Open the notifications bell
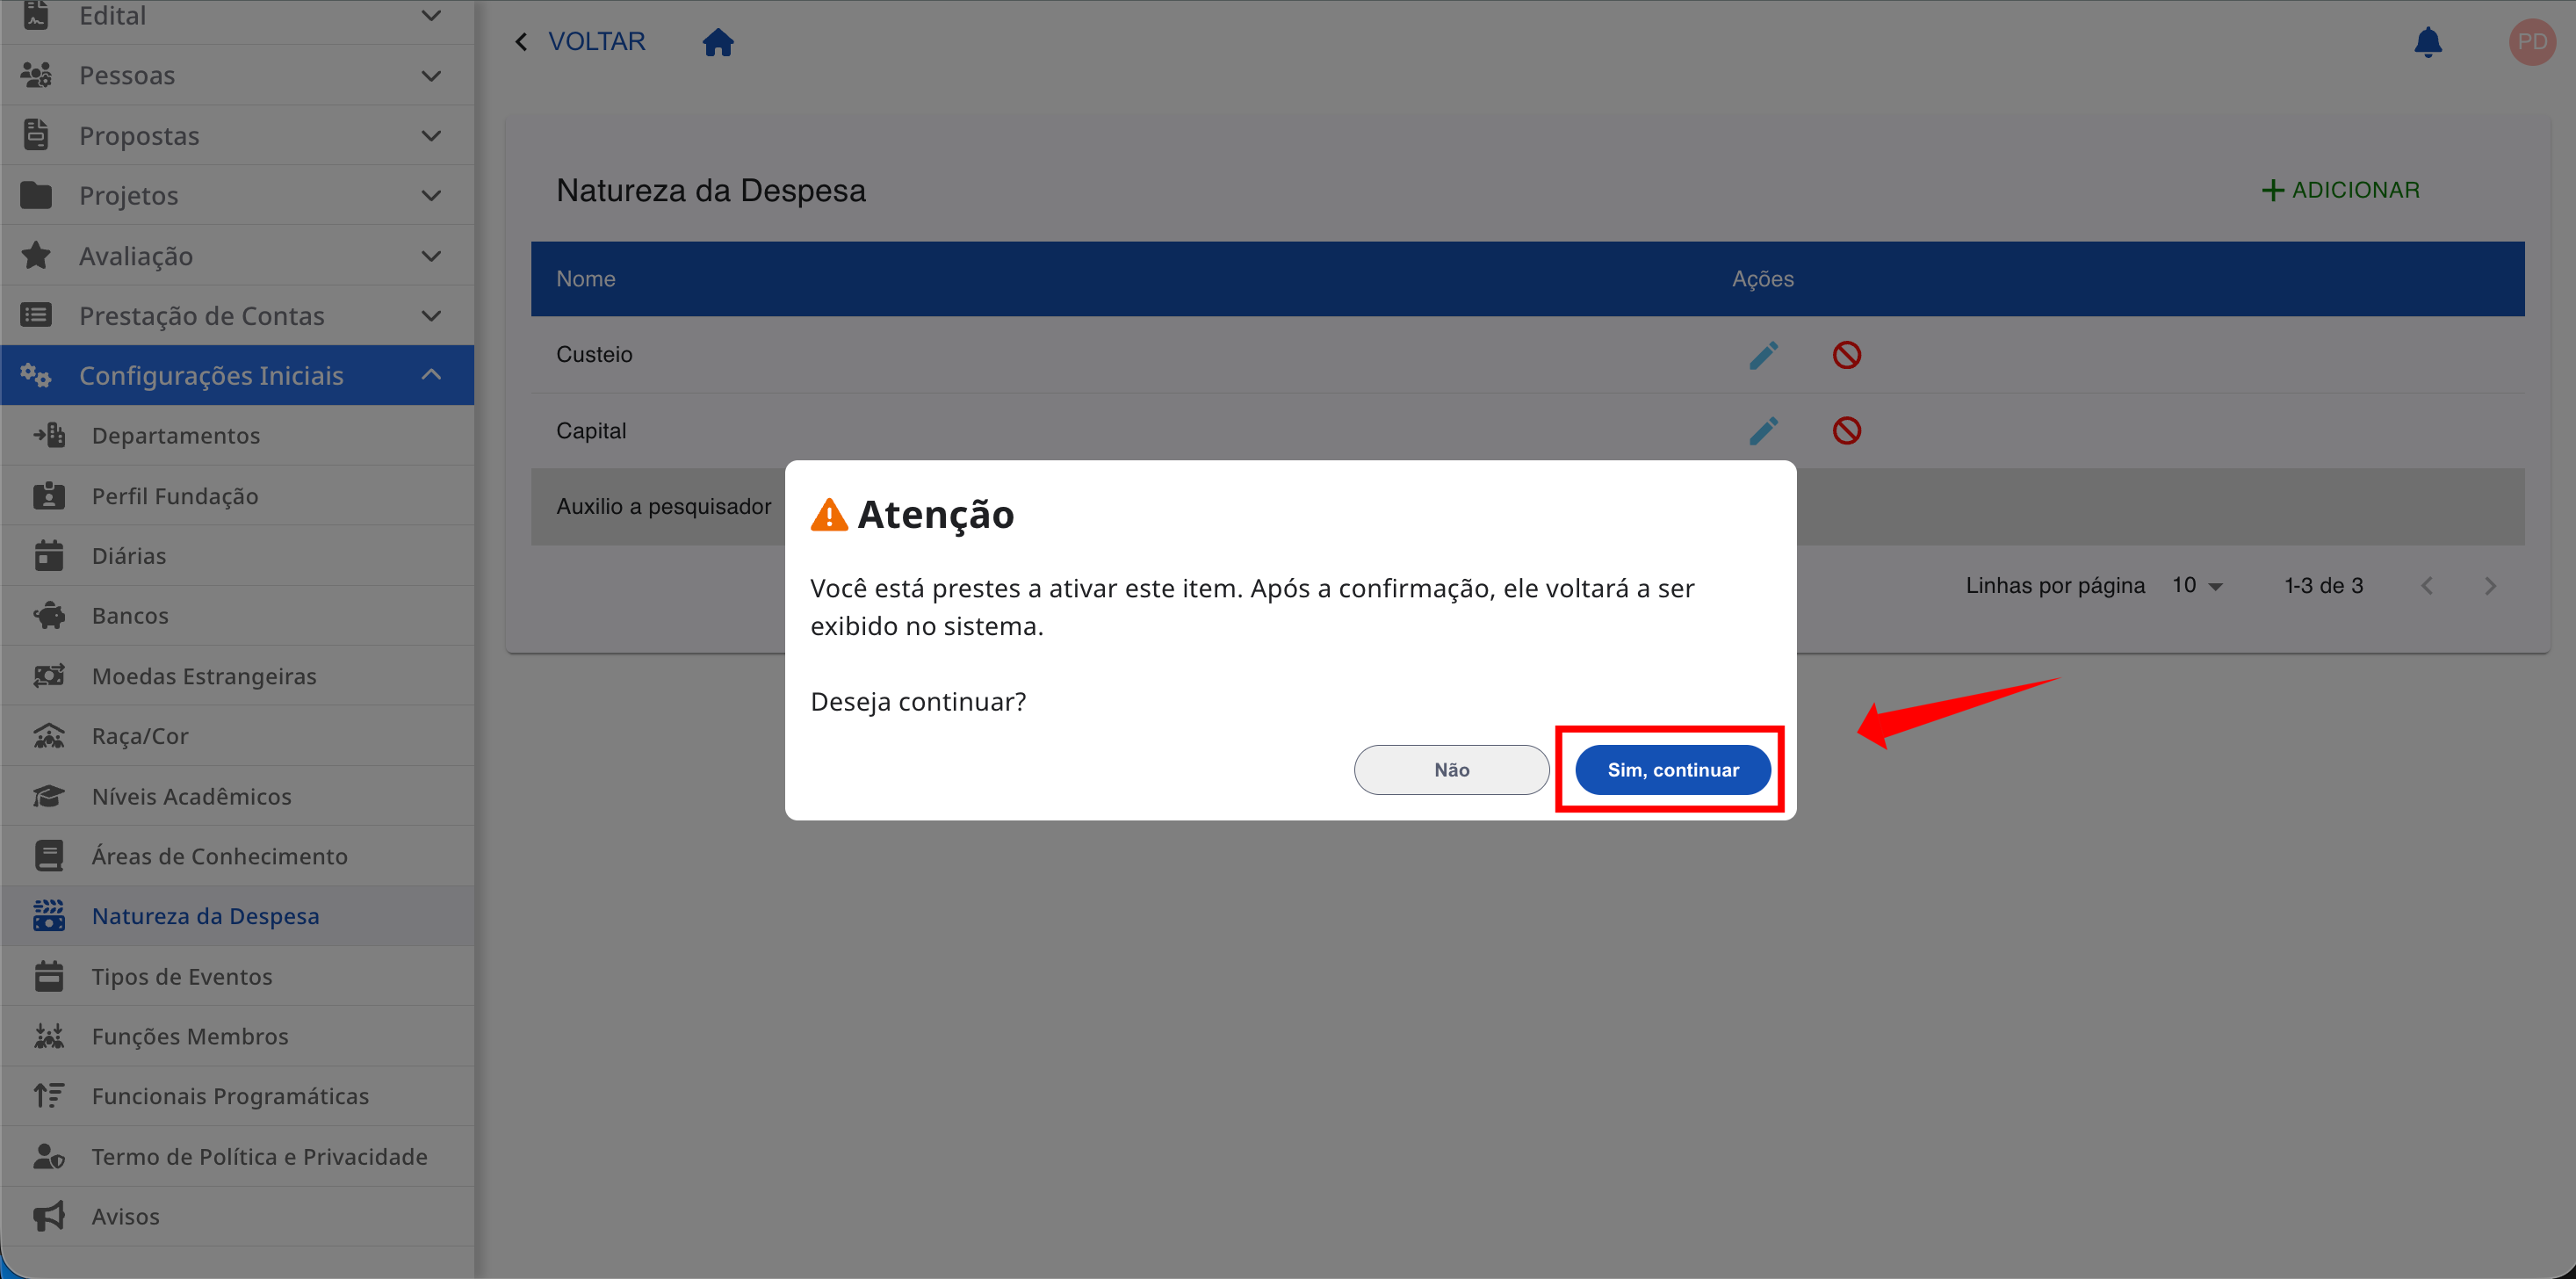Viewport: 2576px width, 1279px height. pyautogui.click(x=2427, y=42)
